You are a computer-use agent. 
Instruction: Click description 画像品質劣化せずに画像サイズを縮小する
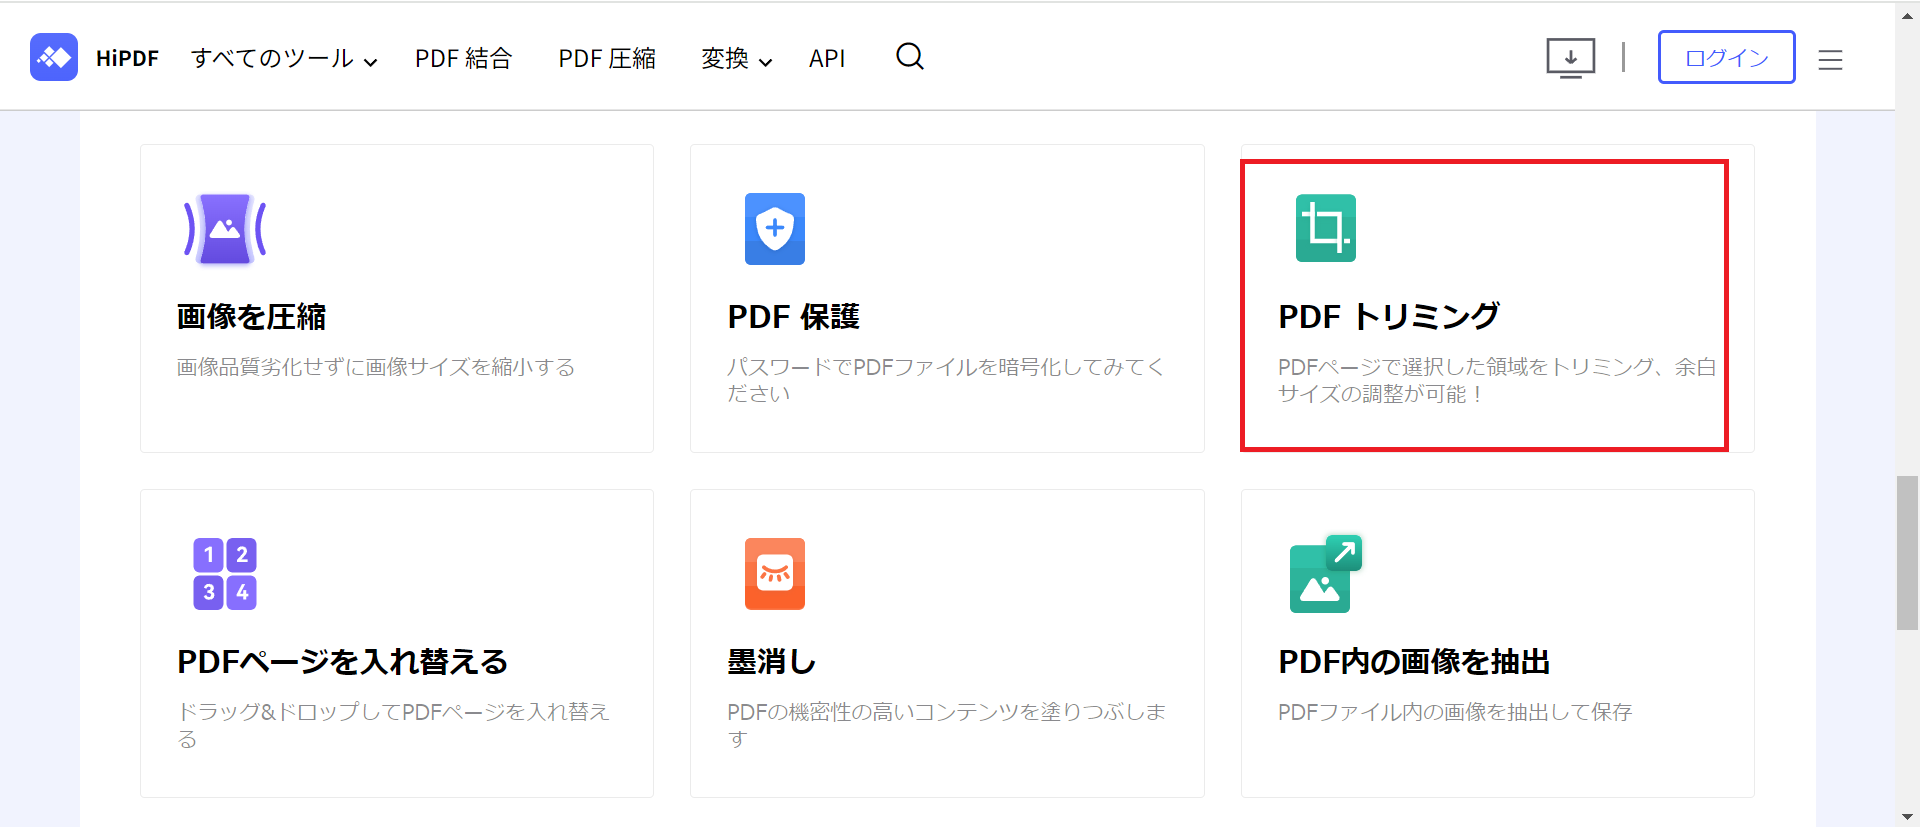click(376, 367)
